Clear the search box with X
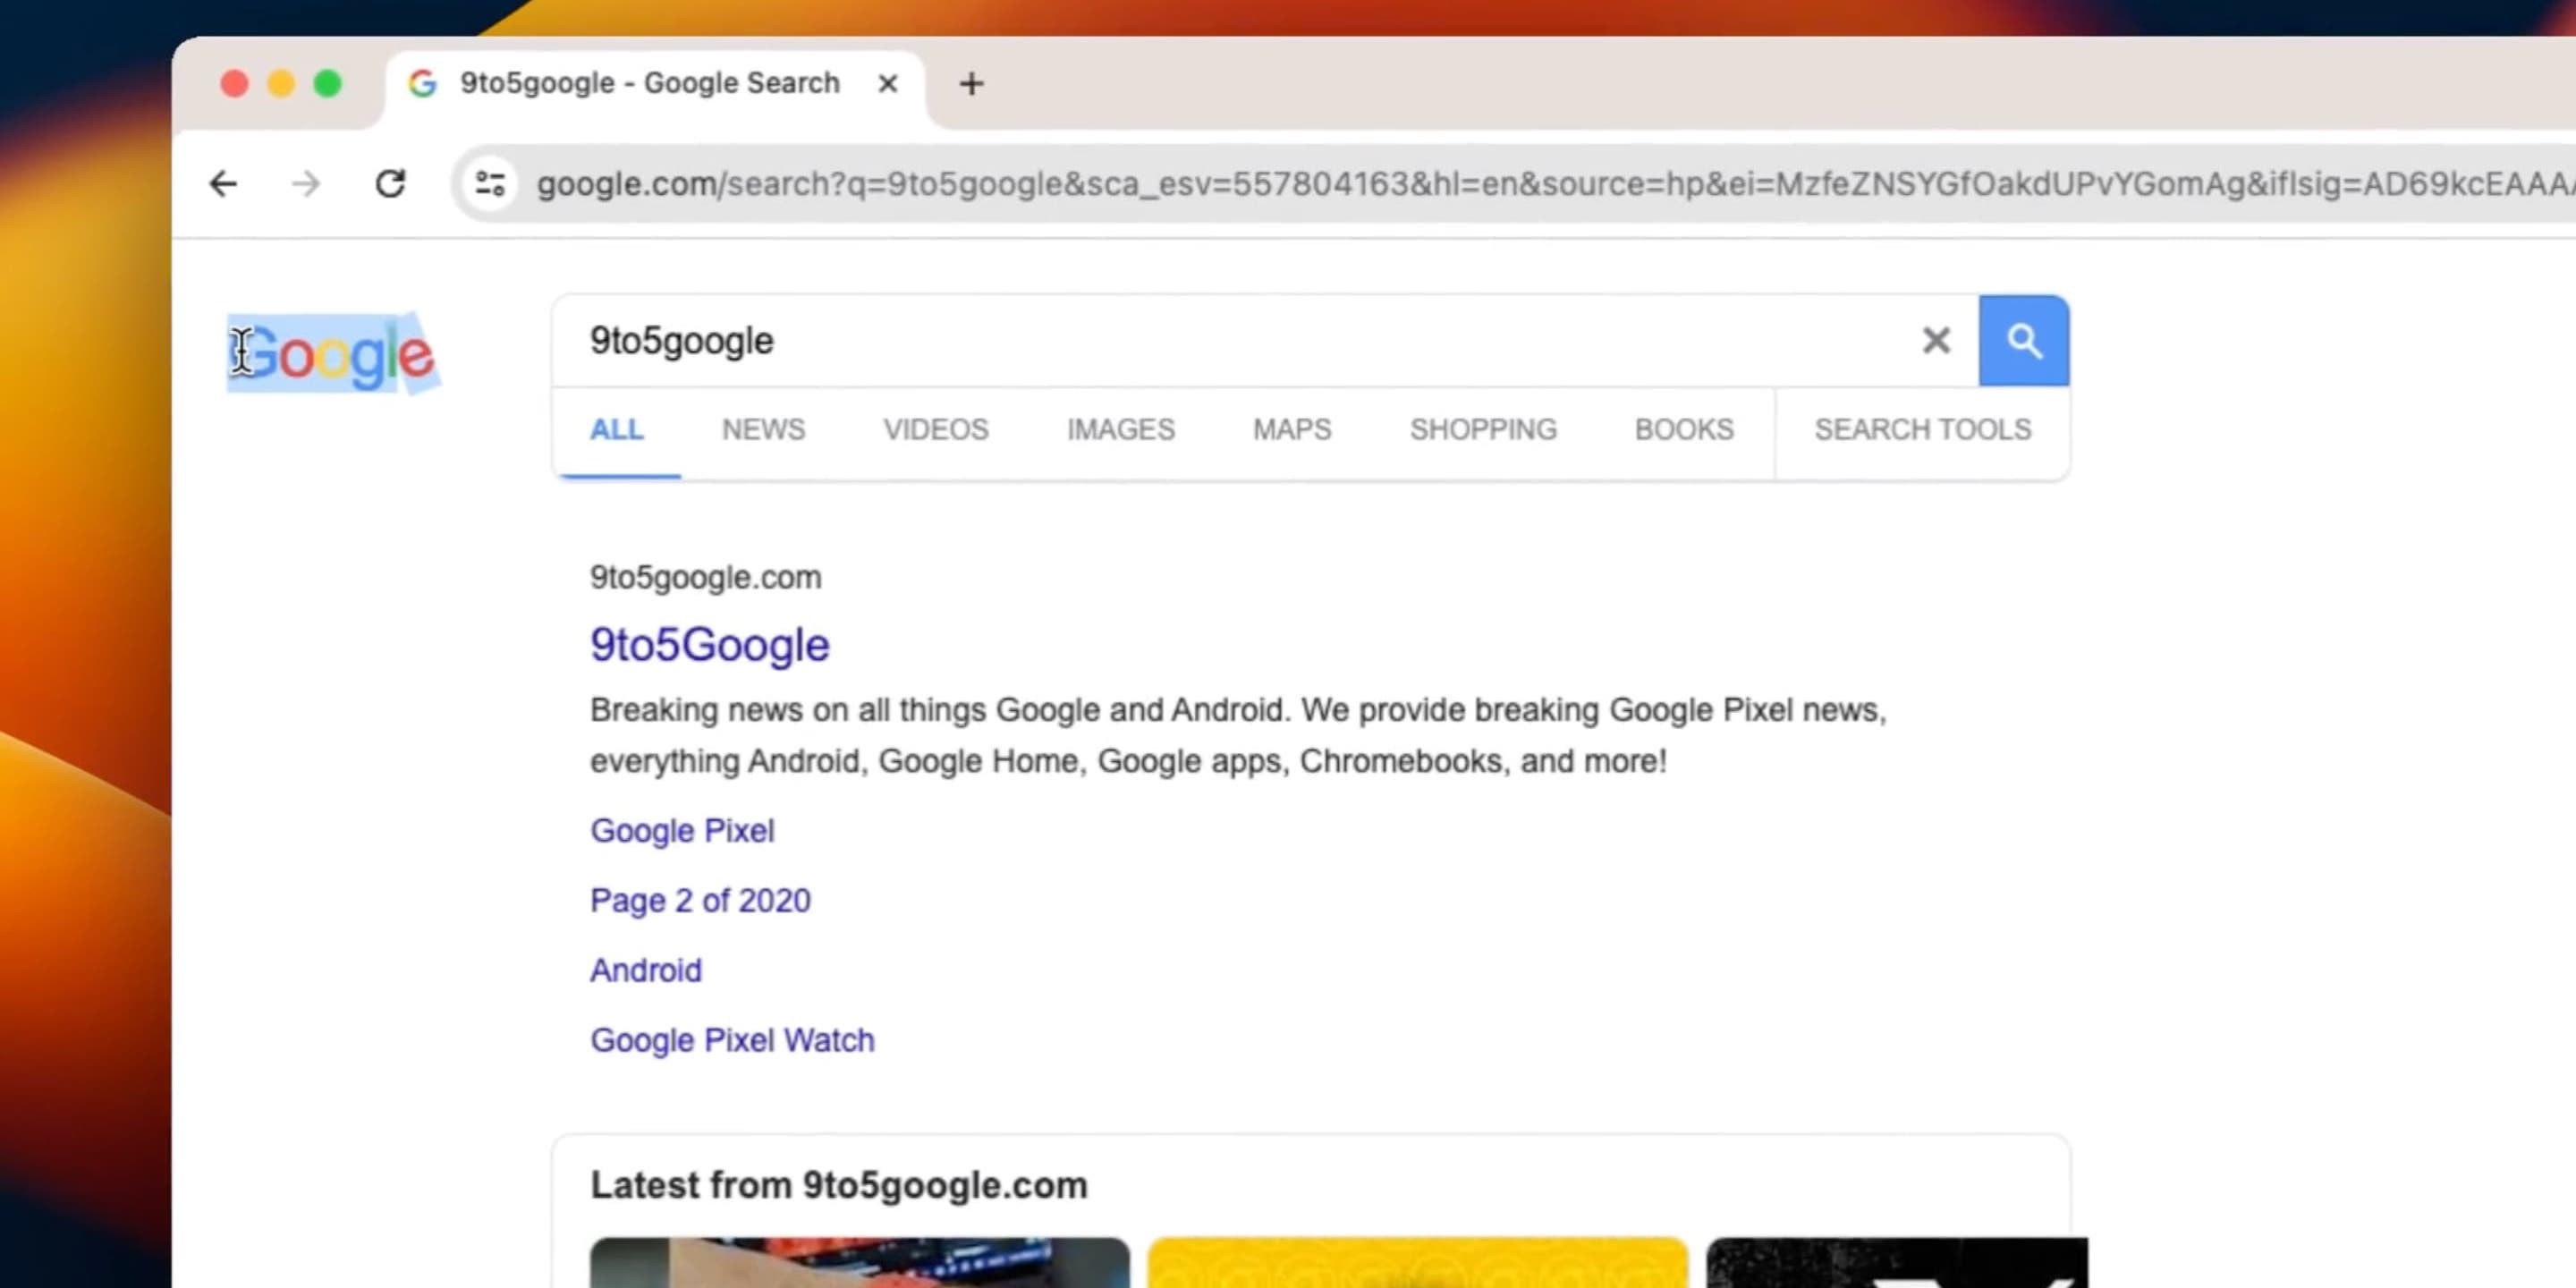Image resolution: width=2576 pixels, height=1288 pixels. tap(1936, 341)
